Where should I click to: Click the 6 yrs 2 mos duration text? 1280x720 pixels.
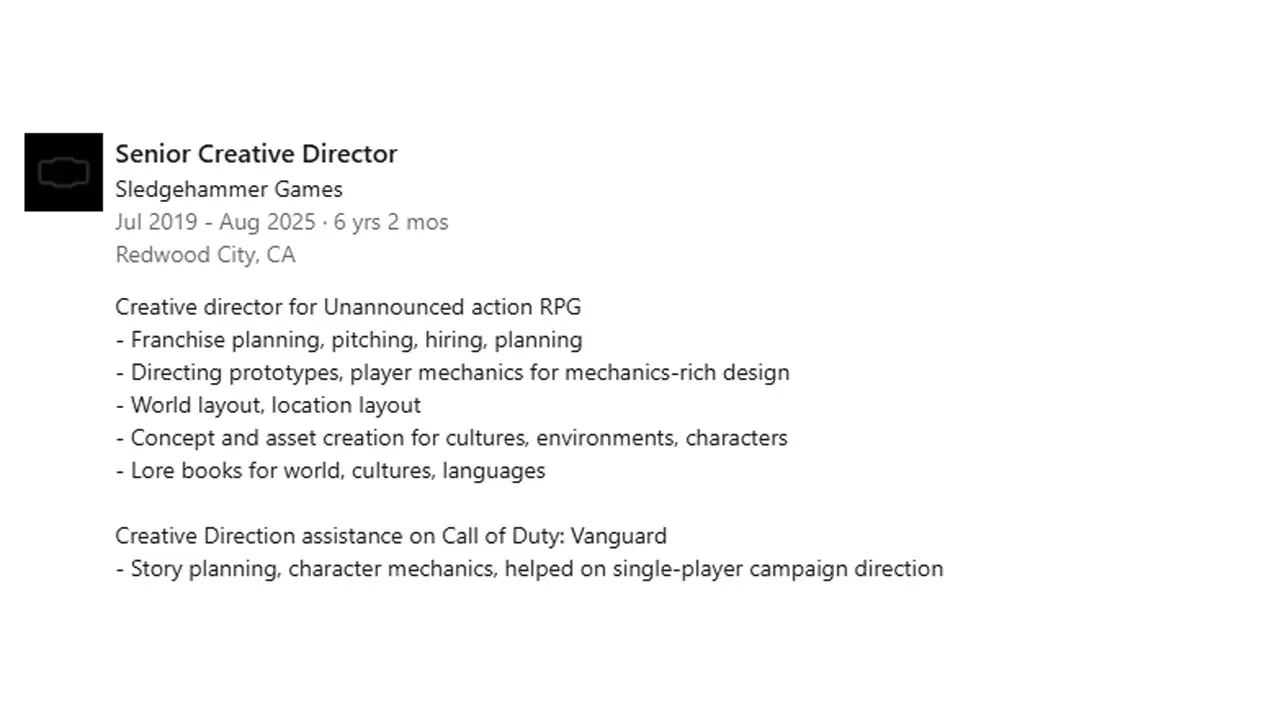391,222
